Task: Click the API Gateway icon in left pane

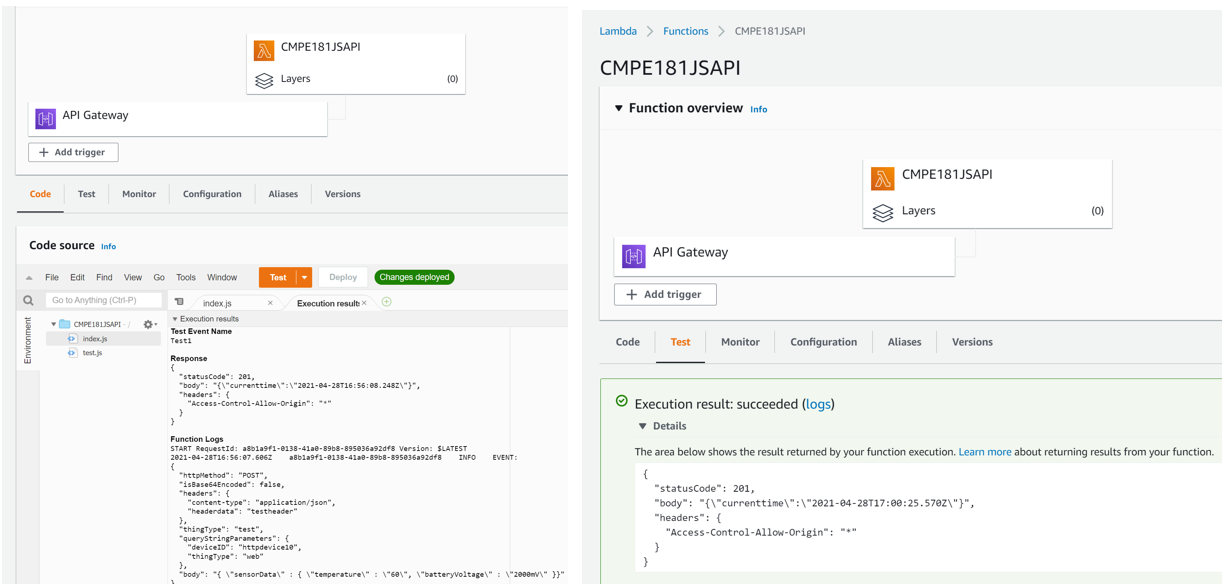Action: pos(46,118)
